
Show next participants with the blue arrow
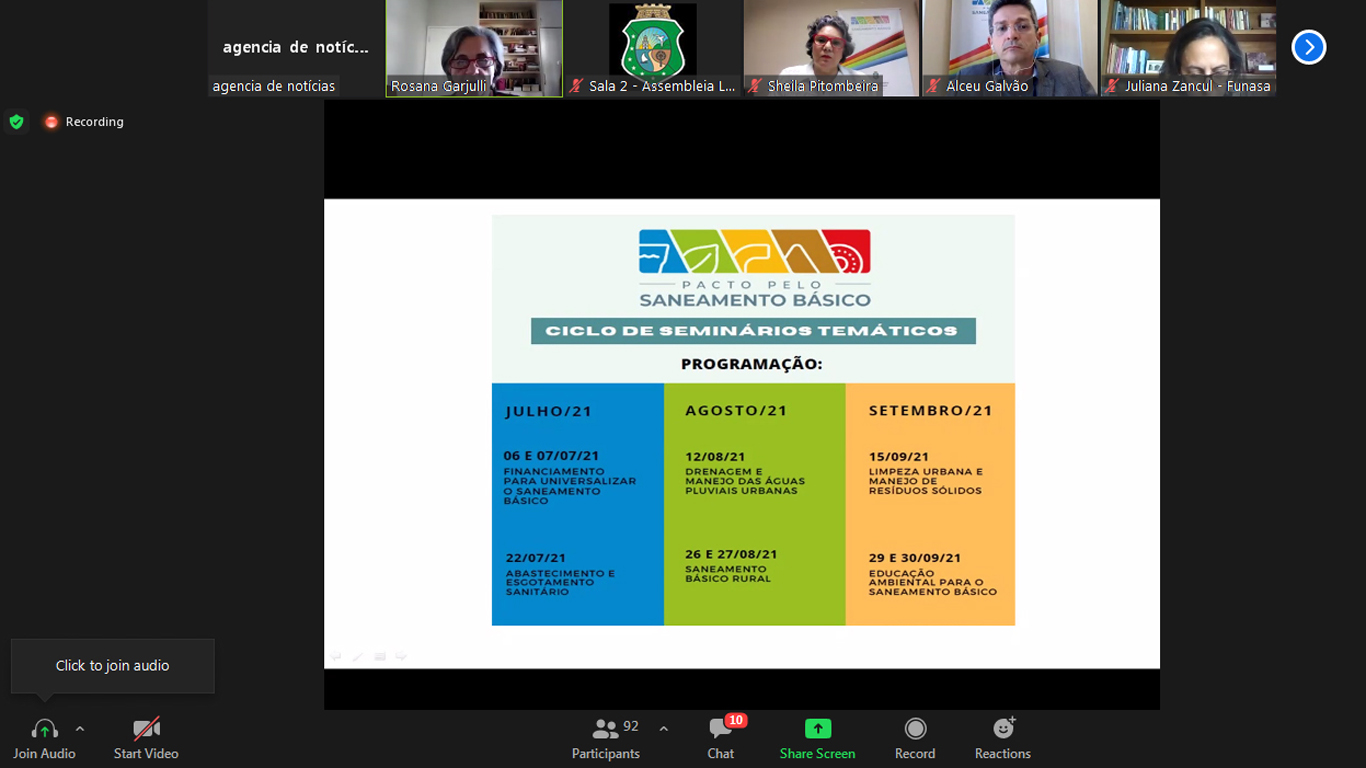1308,47
